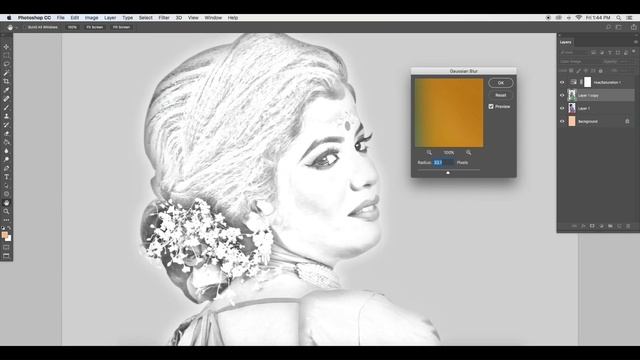This screenshot has height=360, width=640.
Task: Select the Lasso tool
Action: coord(6,64)
